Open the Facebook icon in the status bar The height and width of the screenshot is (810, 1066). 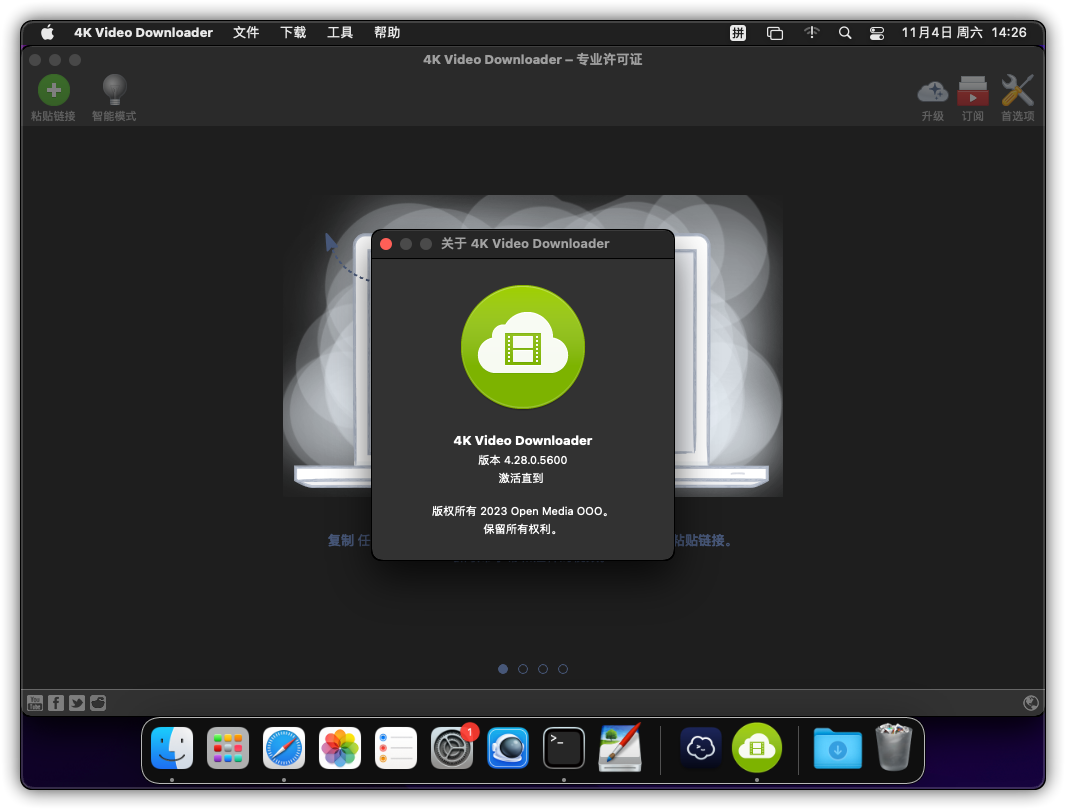(x=56, y=703)
